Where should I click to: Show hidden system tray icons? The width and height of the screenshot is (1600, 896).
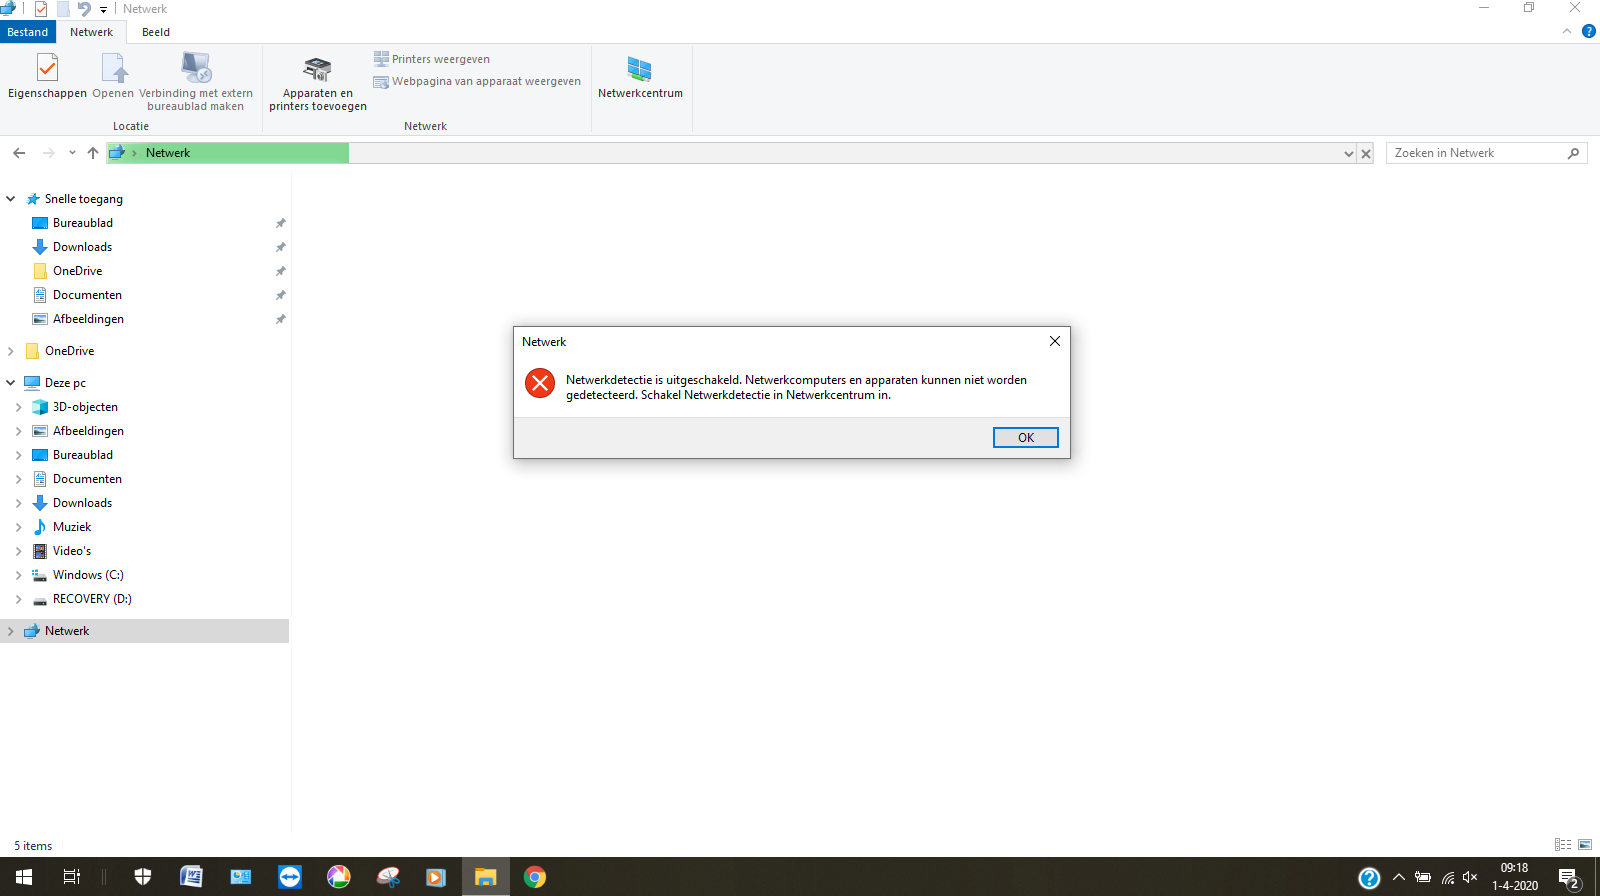[x=1398, y=877]
